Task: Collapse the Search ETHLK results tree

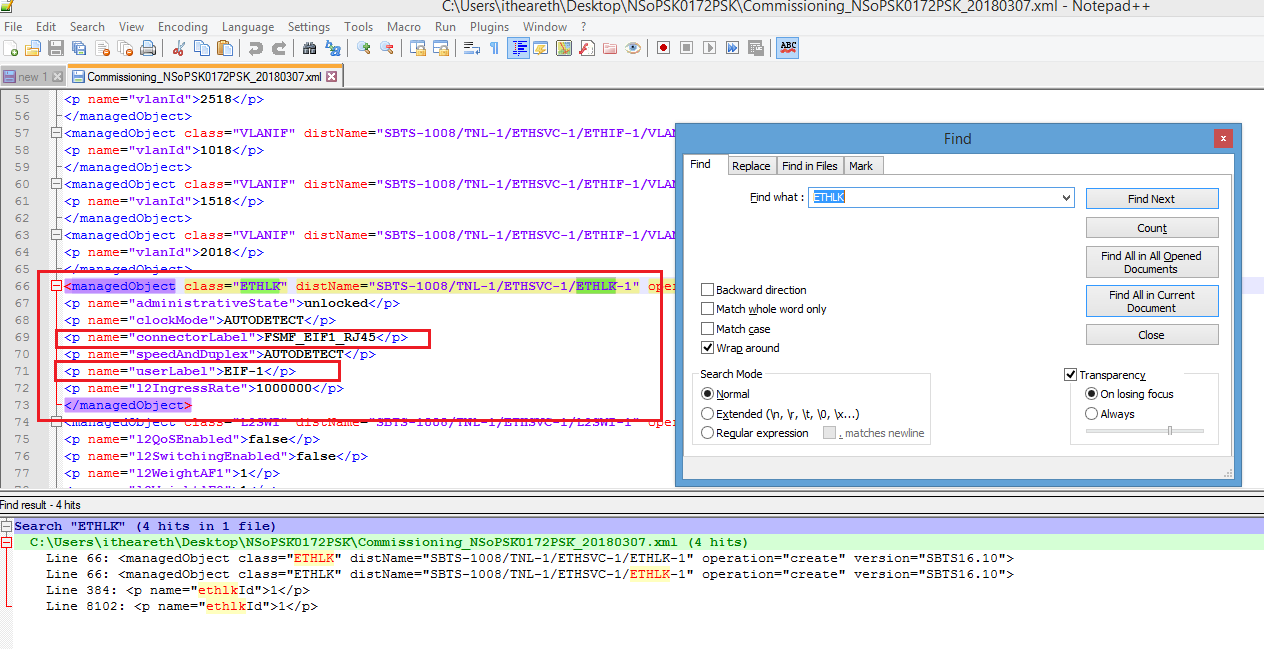Action: pyautogui.click(x=8, y=525)
